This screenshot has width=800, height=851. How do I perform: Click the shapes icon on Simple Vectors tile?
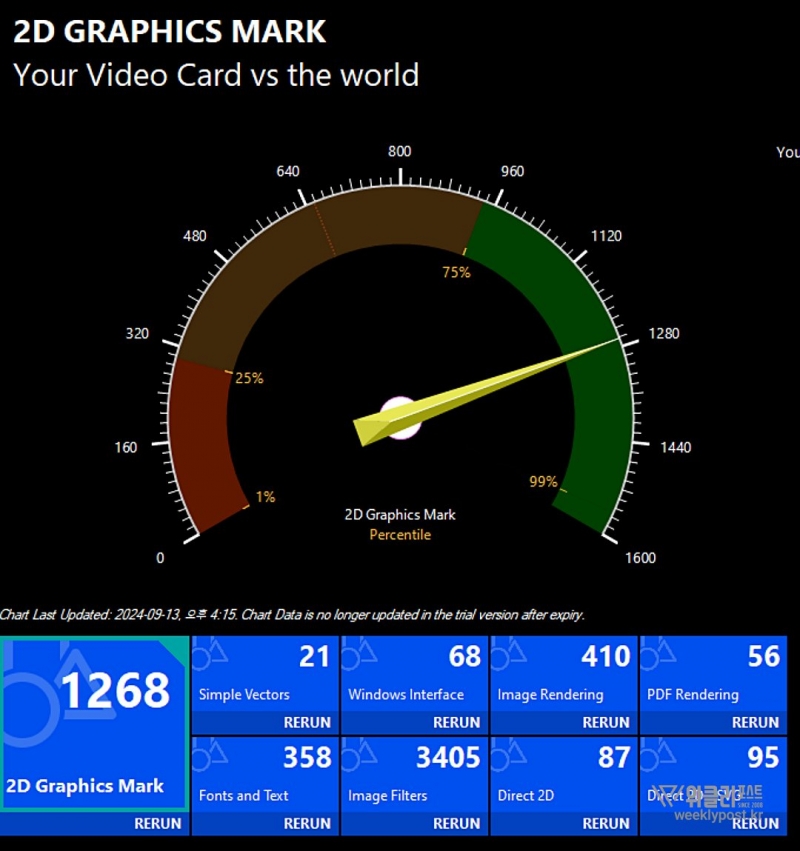coord(210,655)
